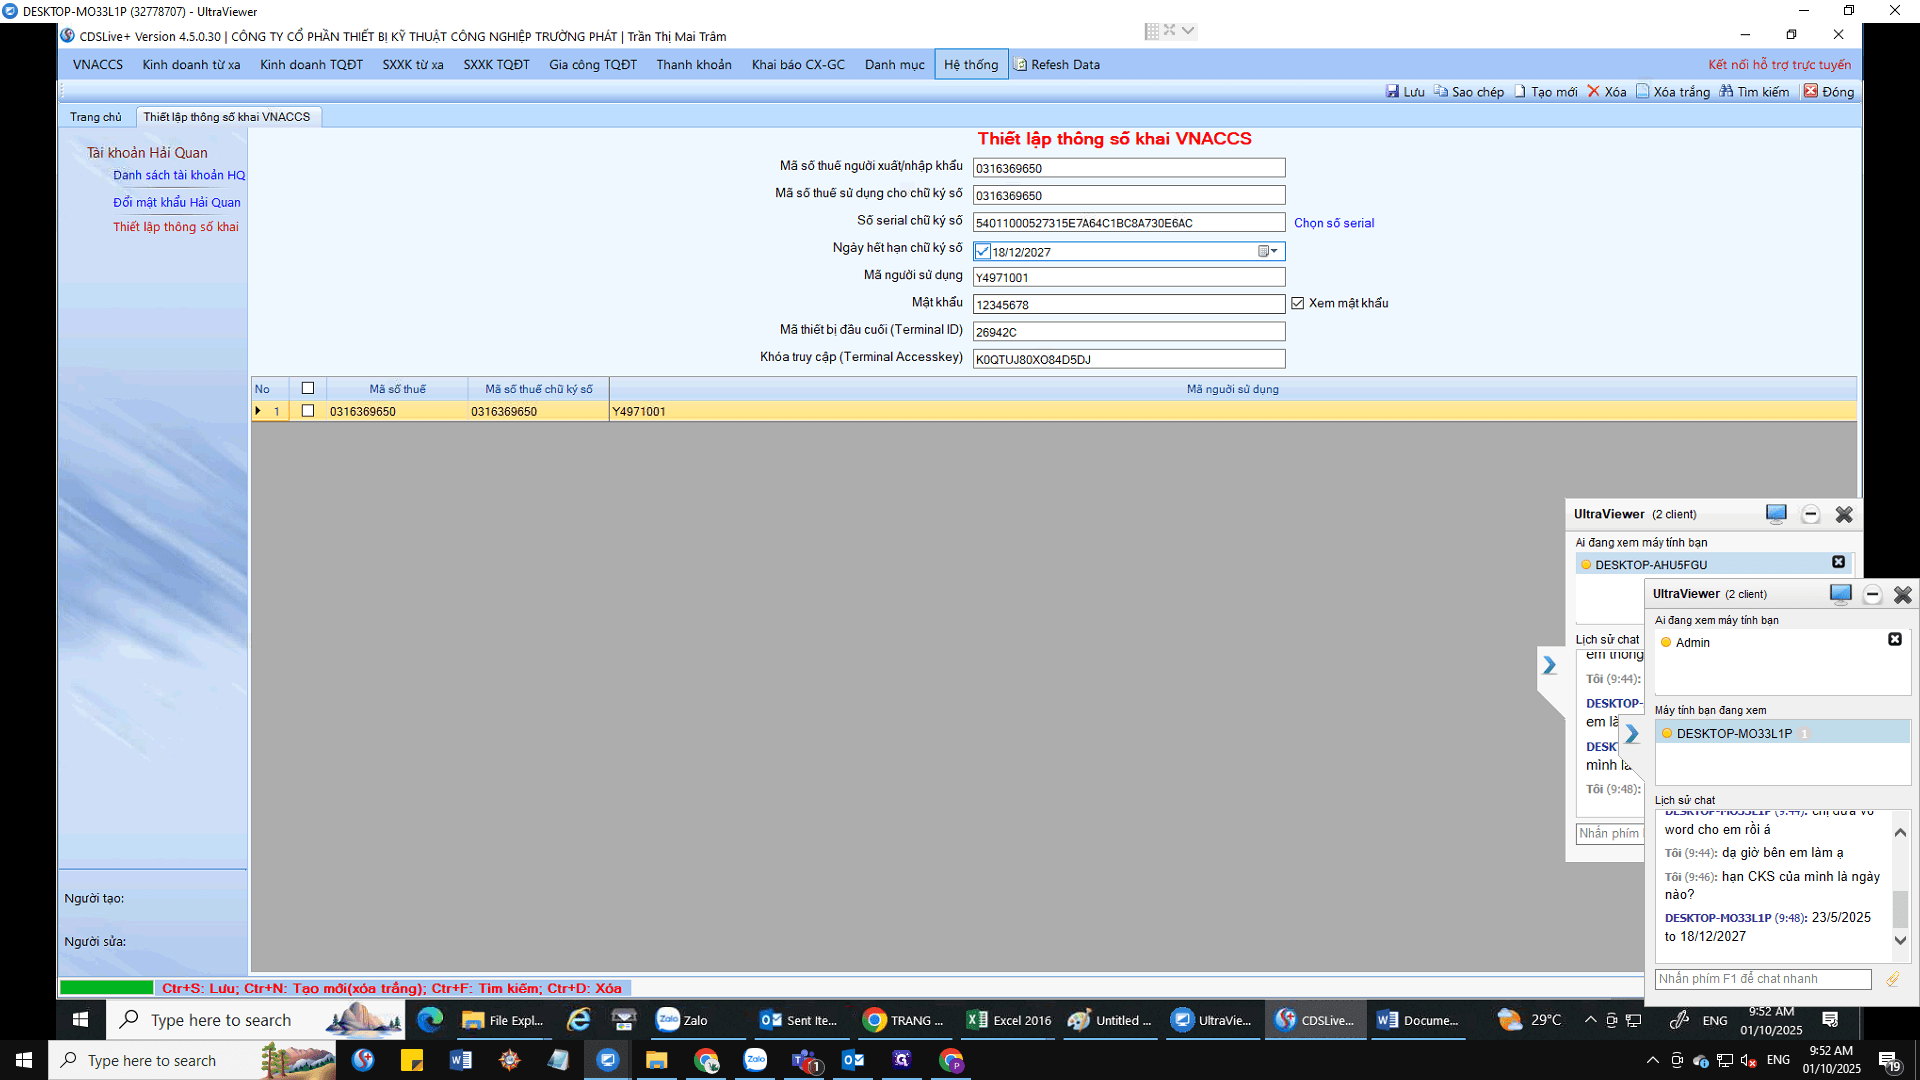Expand the back UltraViewer panel arrow
The width and height of the screenshot is (1920, 1080).
pos(1549,665)
